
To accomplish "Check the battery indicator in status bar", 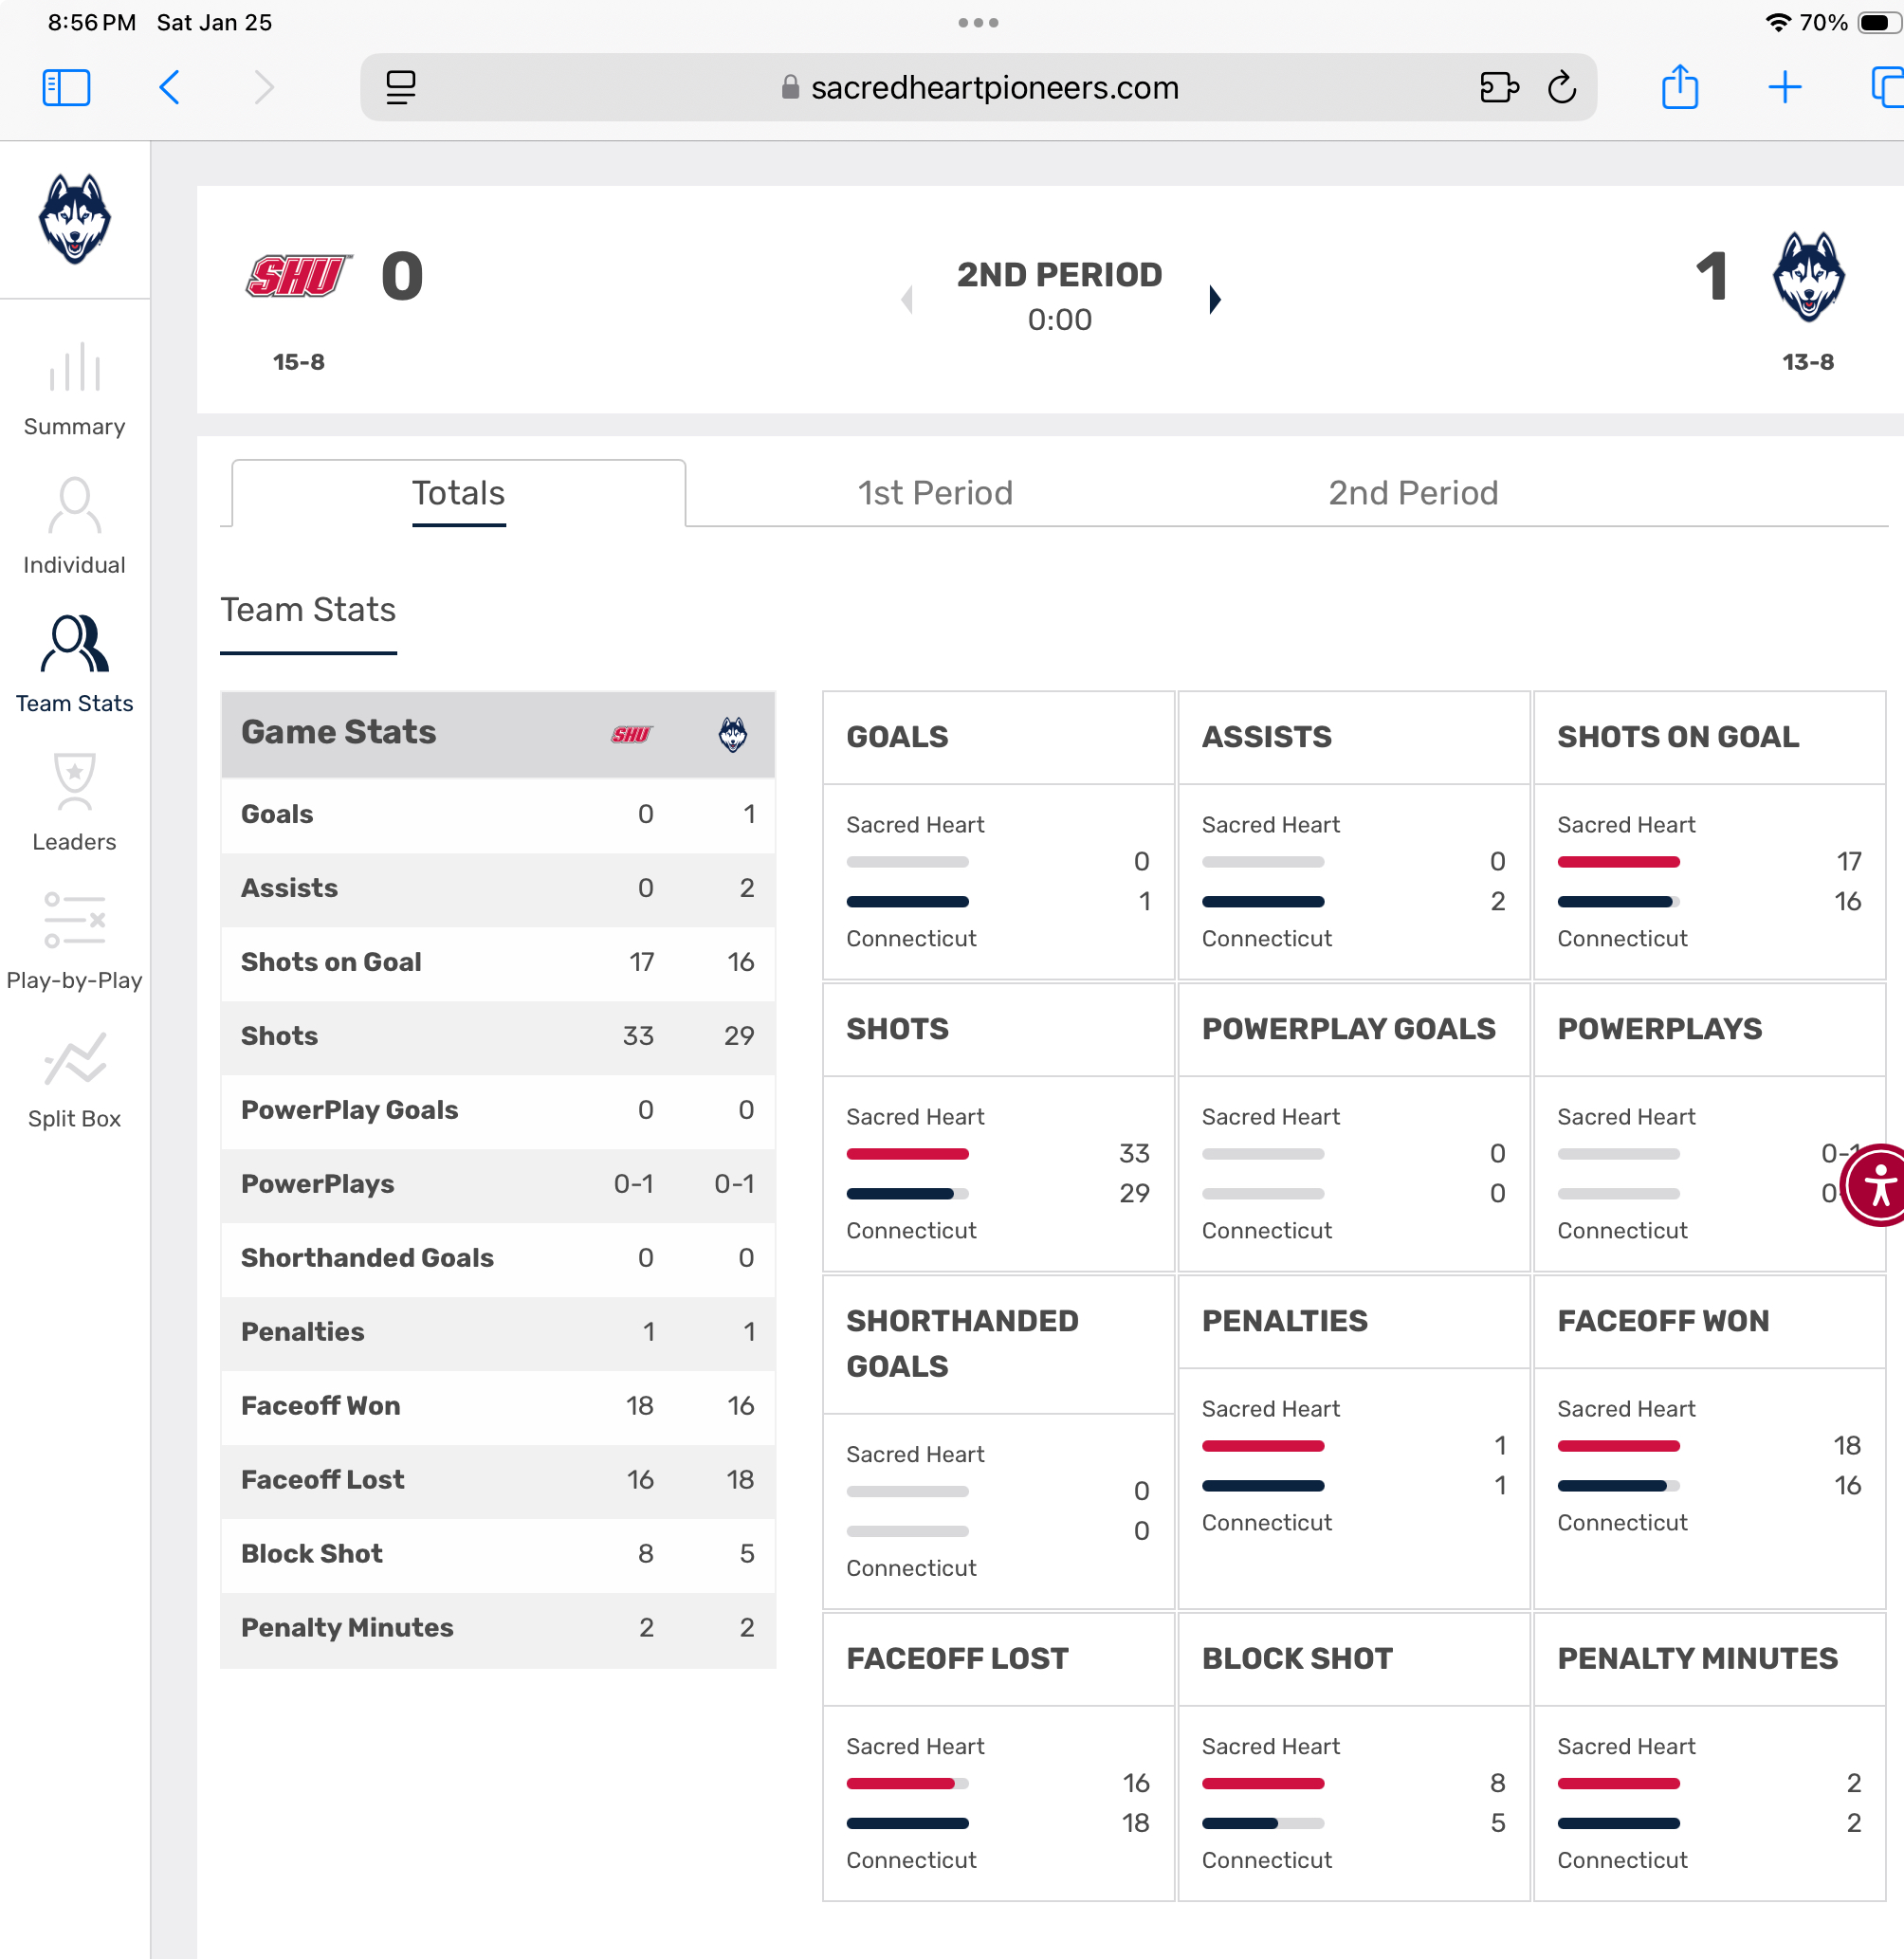I will [x=1878, y=22].
